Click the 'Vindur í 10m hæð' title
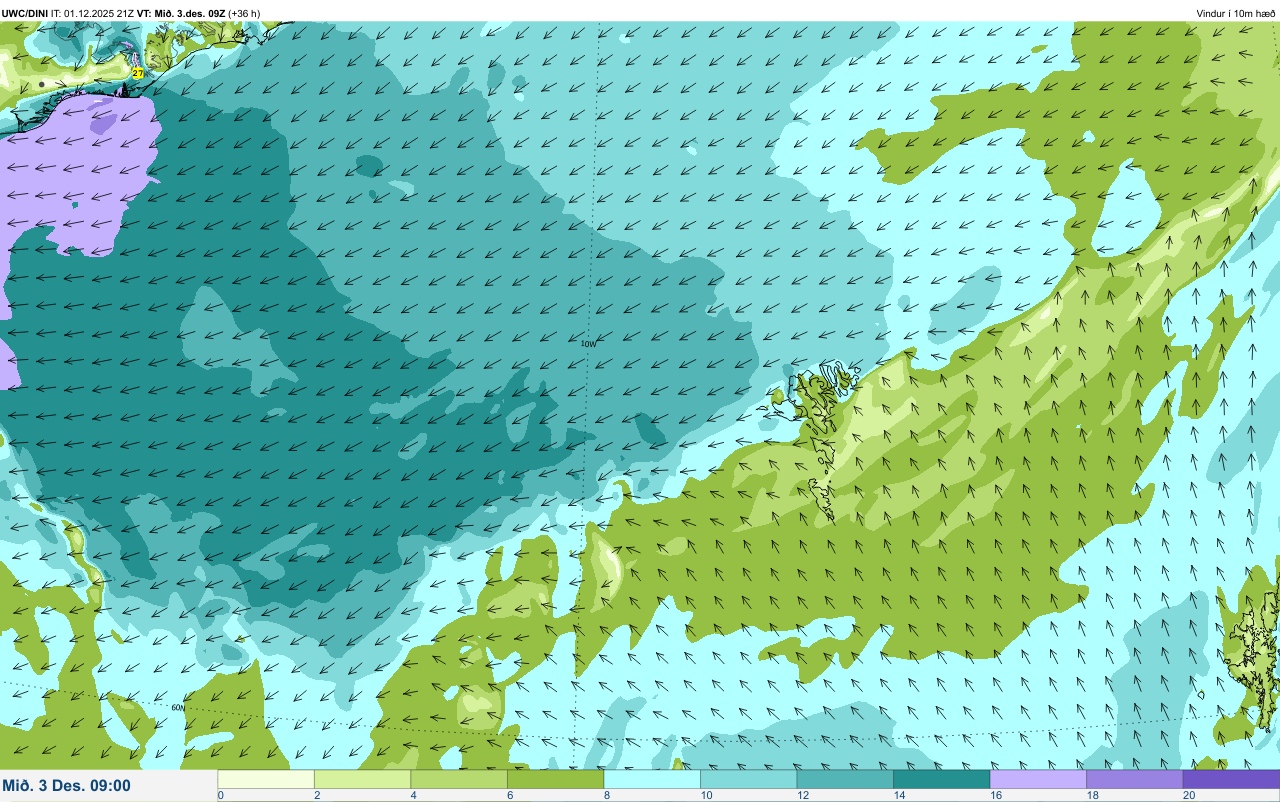 point(1236,13)
